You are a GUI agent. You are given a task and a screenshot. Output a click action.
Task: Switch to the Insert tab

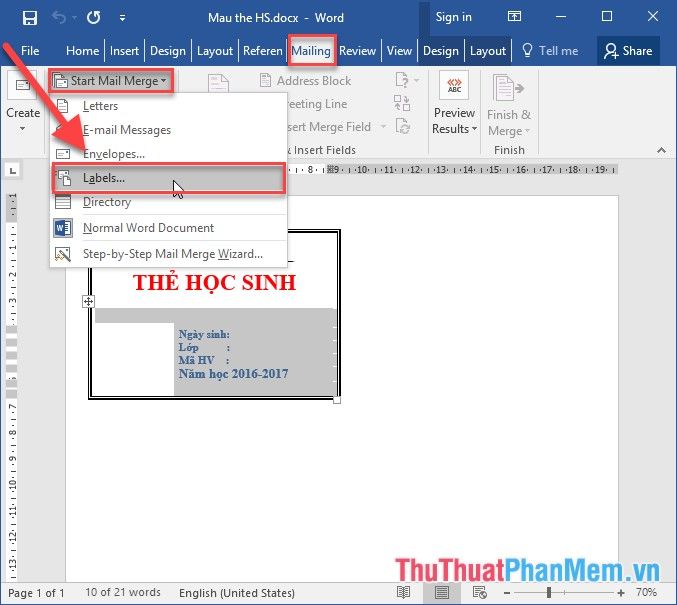coord(125,51)
